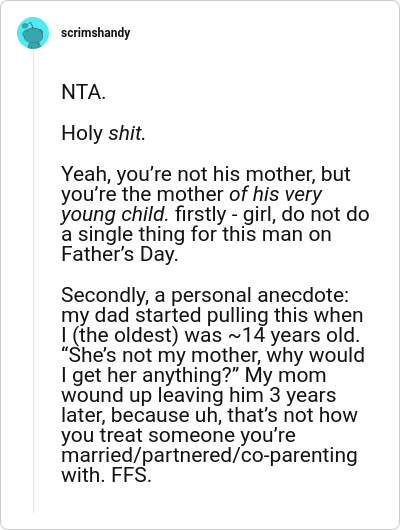The height and width of the screenshot is (530, 400).
Task: Click the italic text 'of his very'
Action: (x=275, y=194)
